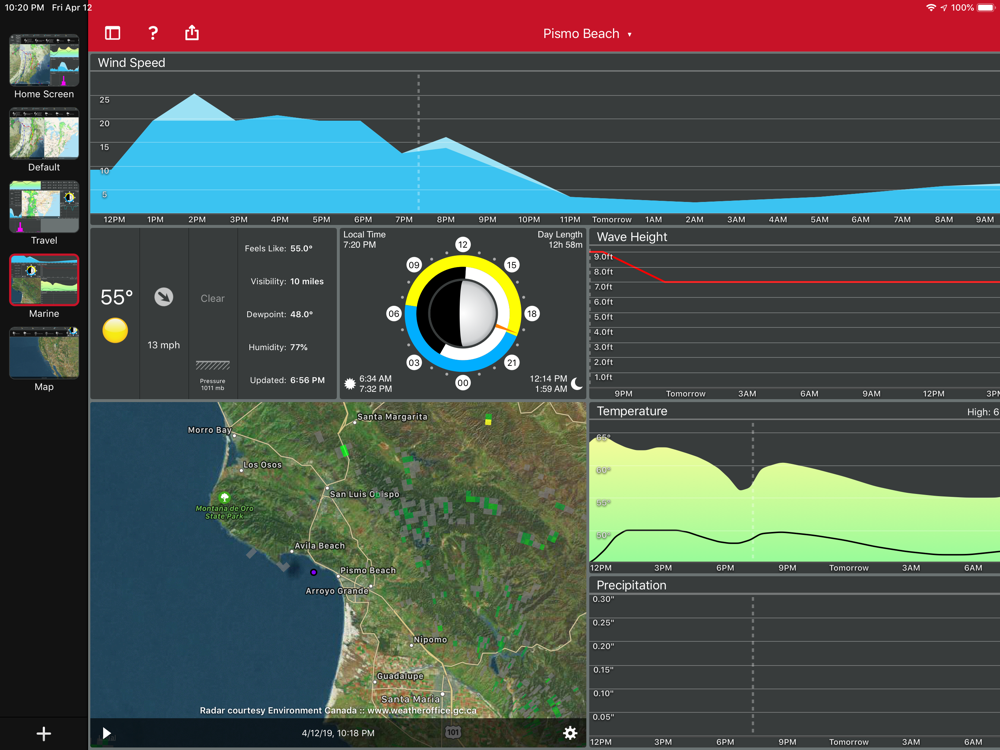This screenshot has width=1000, height=750.
Task: Tap Avila Beach label on map
Action: 320,546
